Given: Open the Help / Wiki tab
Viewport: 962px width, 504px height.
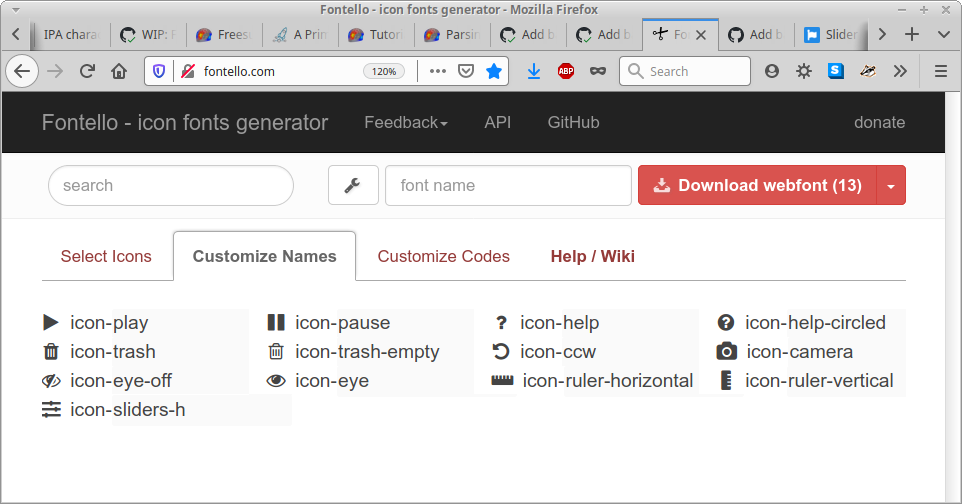Looking at the screenshot, I should 593,257.
